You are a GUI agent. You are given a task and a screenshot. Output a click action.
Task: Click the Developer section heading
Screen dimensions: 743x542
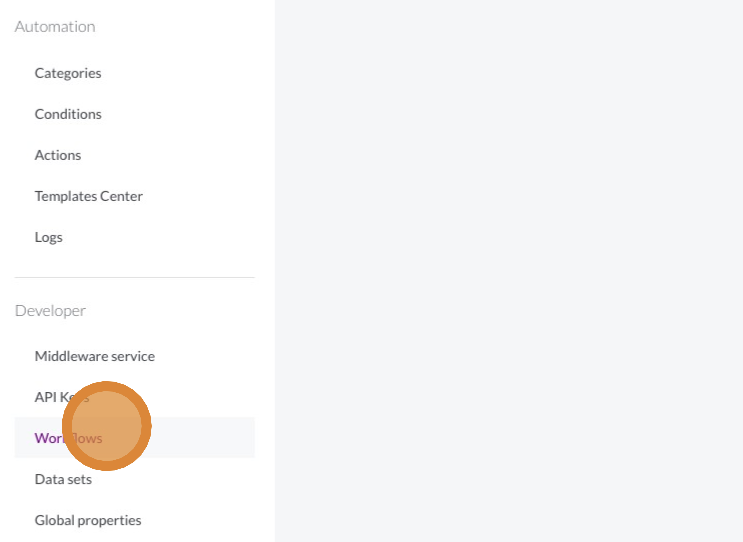tap(50, 311)
